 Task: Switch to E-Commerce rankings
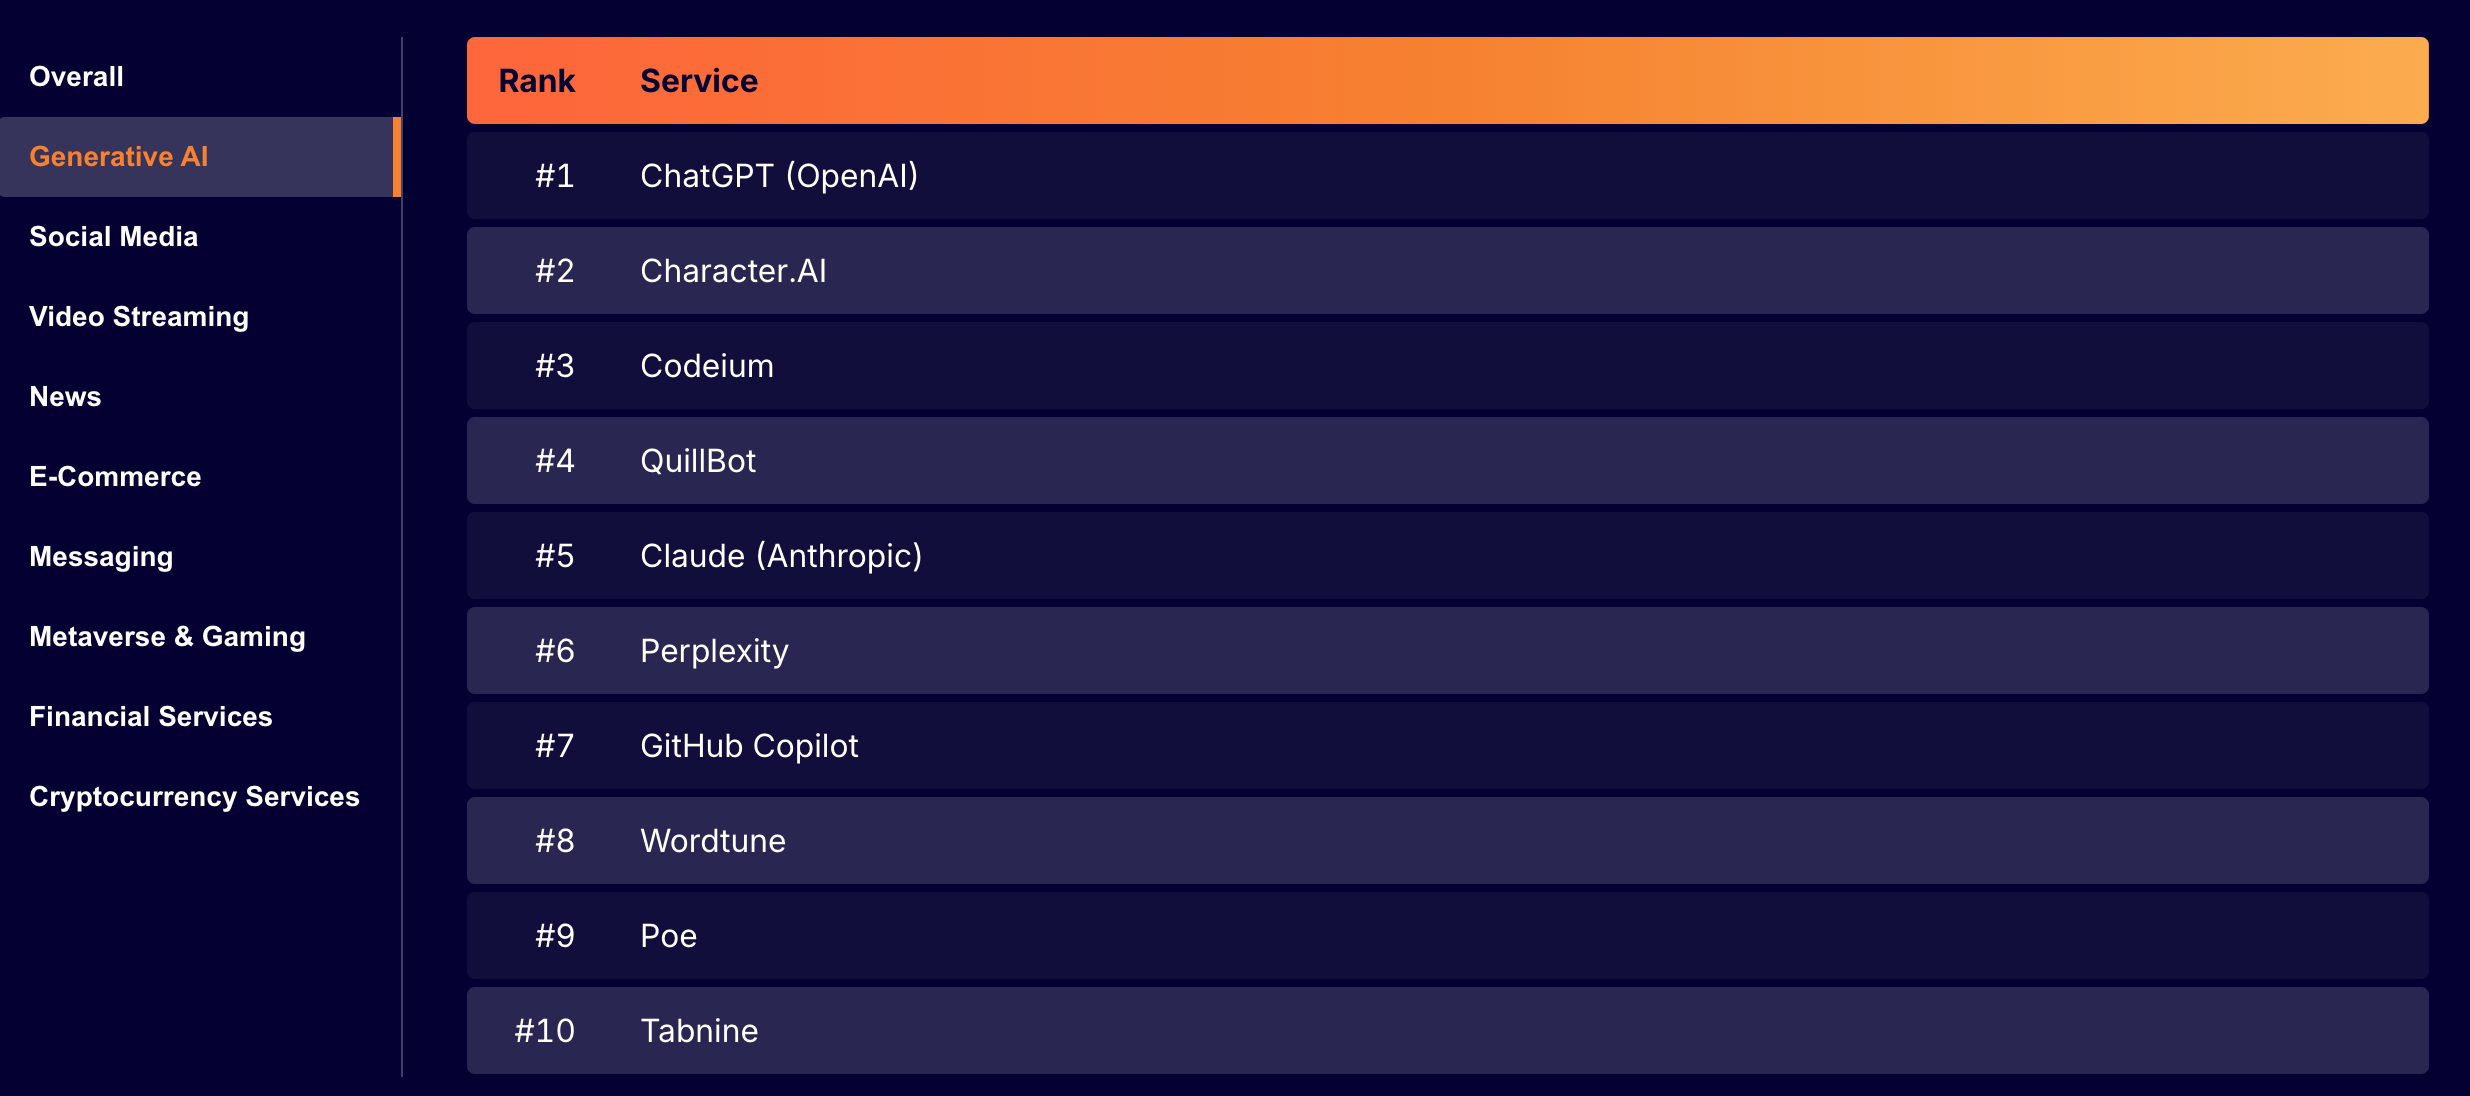pos(115,477)
